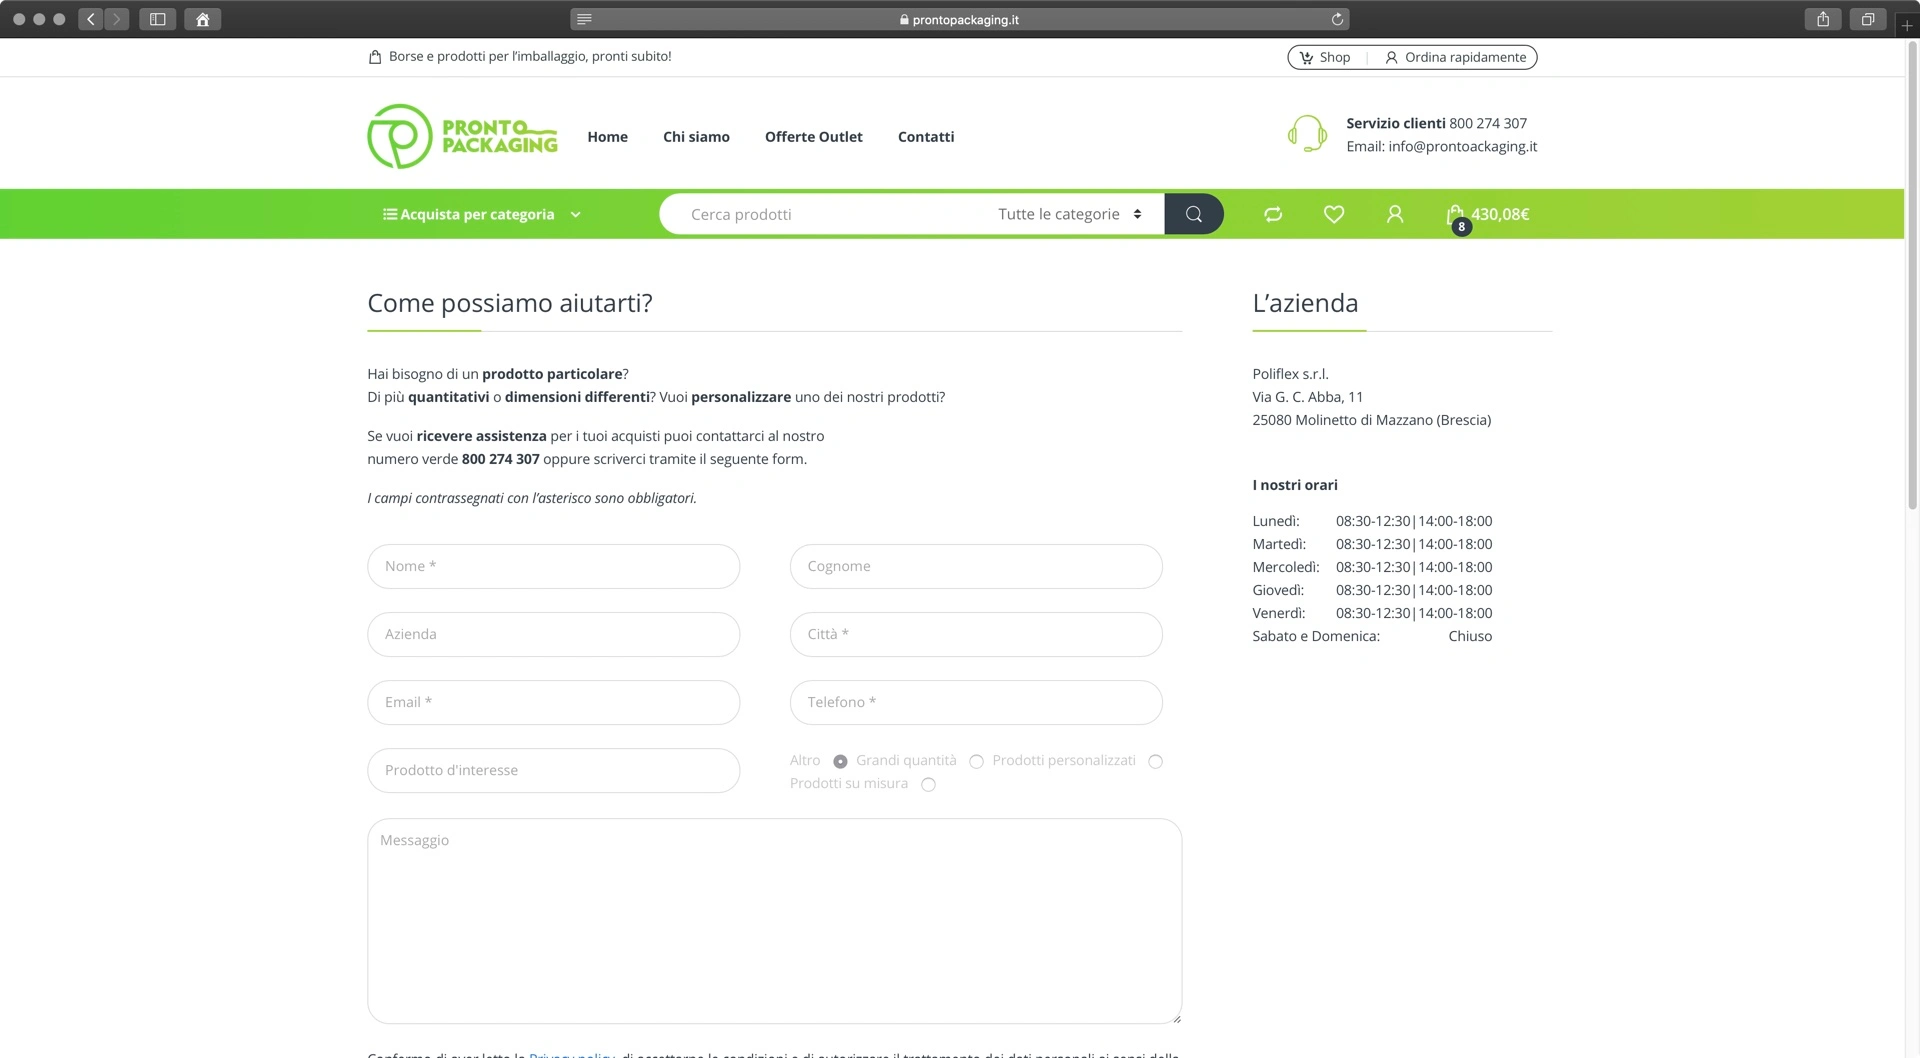1920x1058 pixels.
Task: Open a new tab with the plus icon
Action: pos(1907,24)
